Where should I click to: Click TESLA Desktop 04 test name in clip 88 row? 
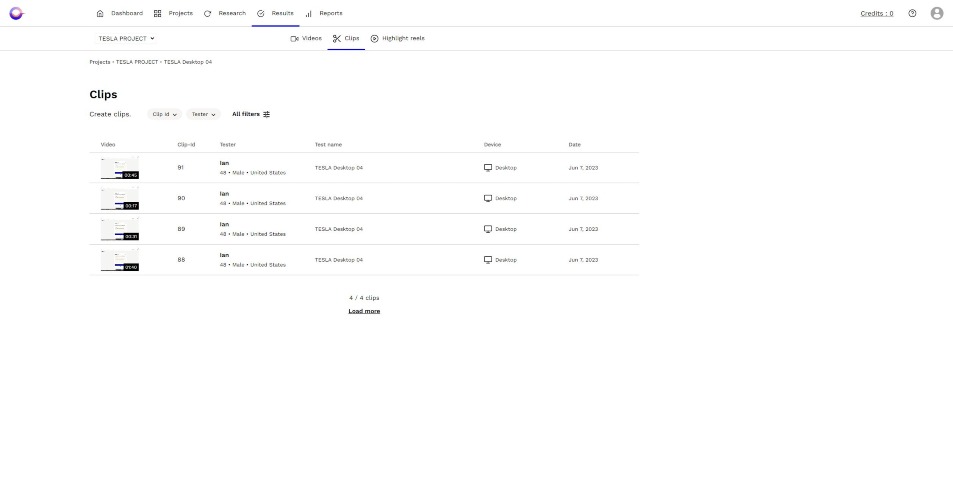339,259
